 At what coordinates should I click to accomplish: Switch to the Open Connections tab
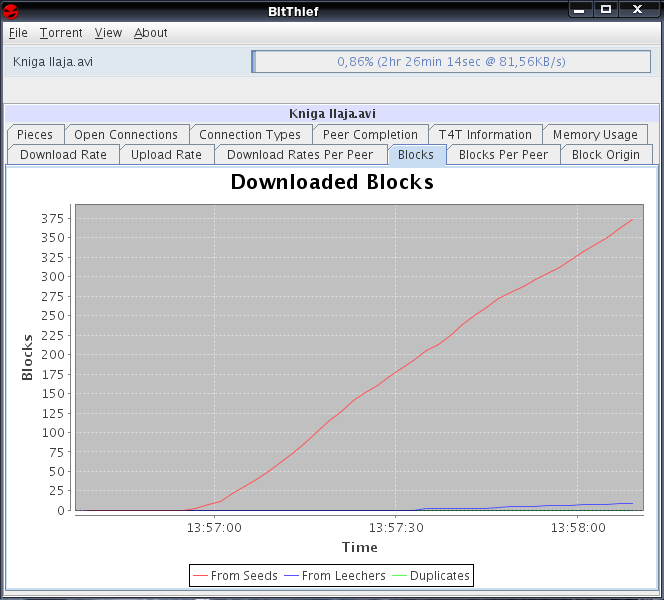126,135
